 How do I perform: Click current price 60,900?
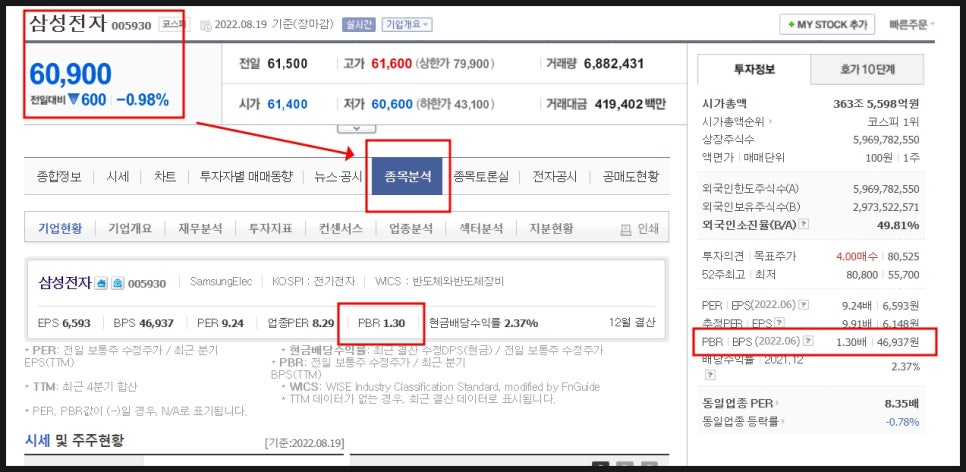(70, 74)
